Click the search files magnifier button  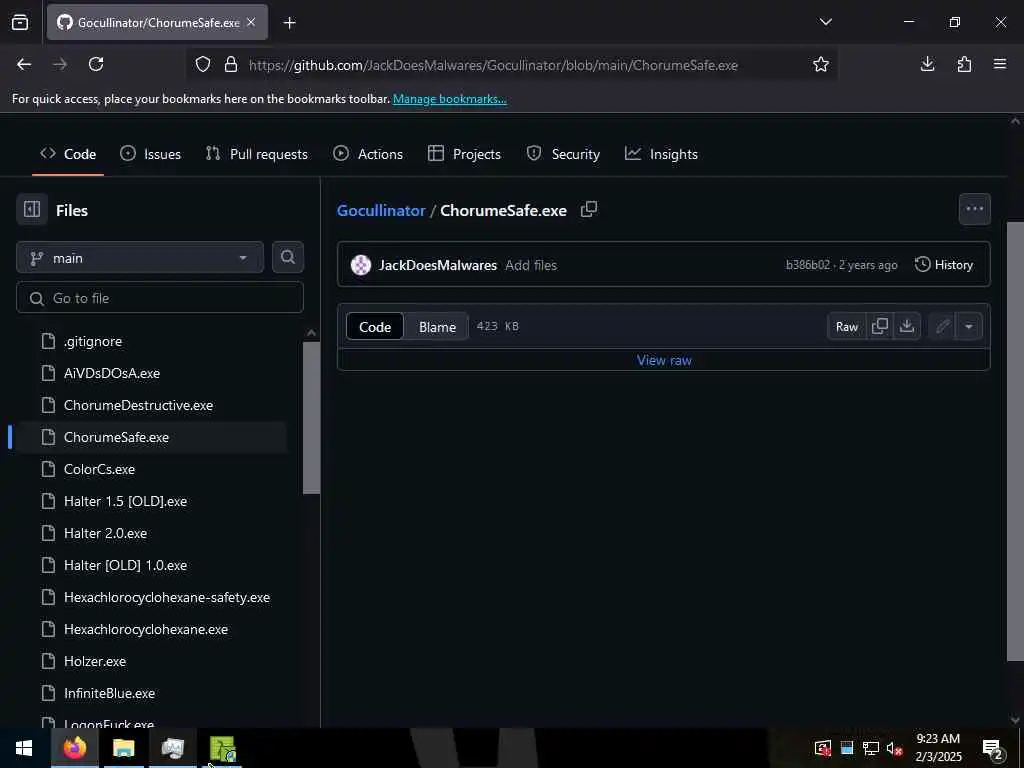pos(287,257)
